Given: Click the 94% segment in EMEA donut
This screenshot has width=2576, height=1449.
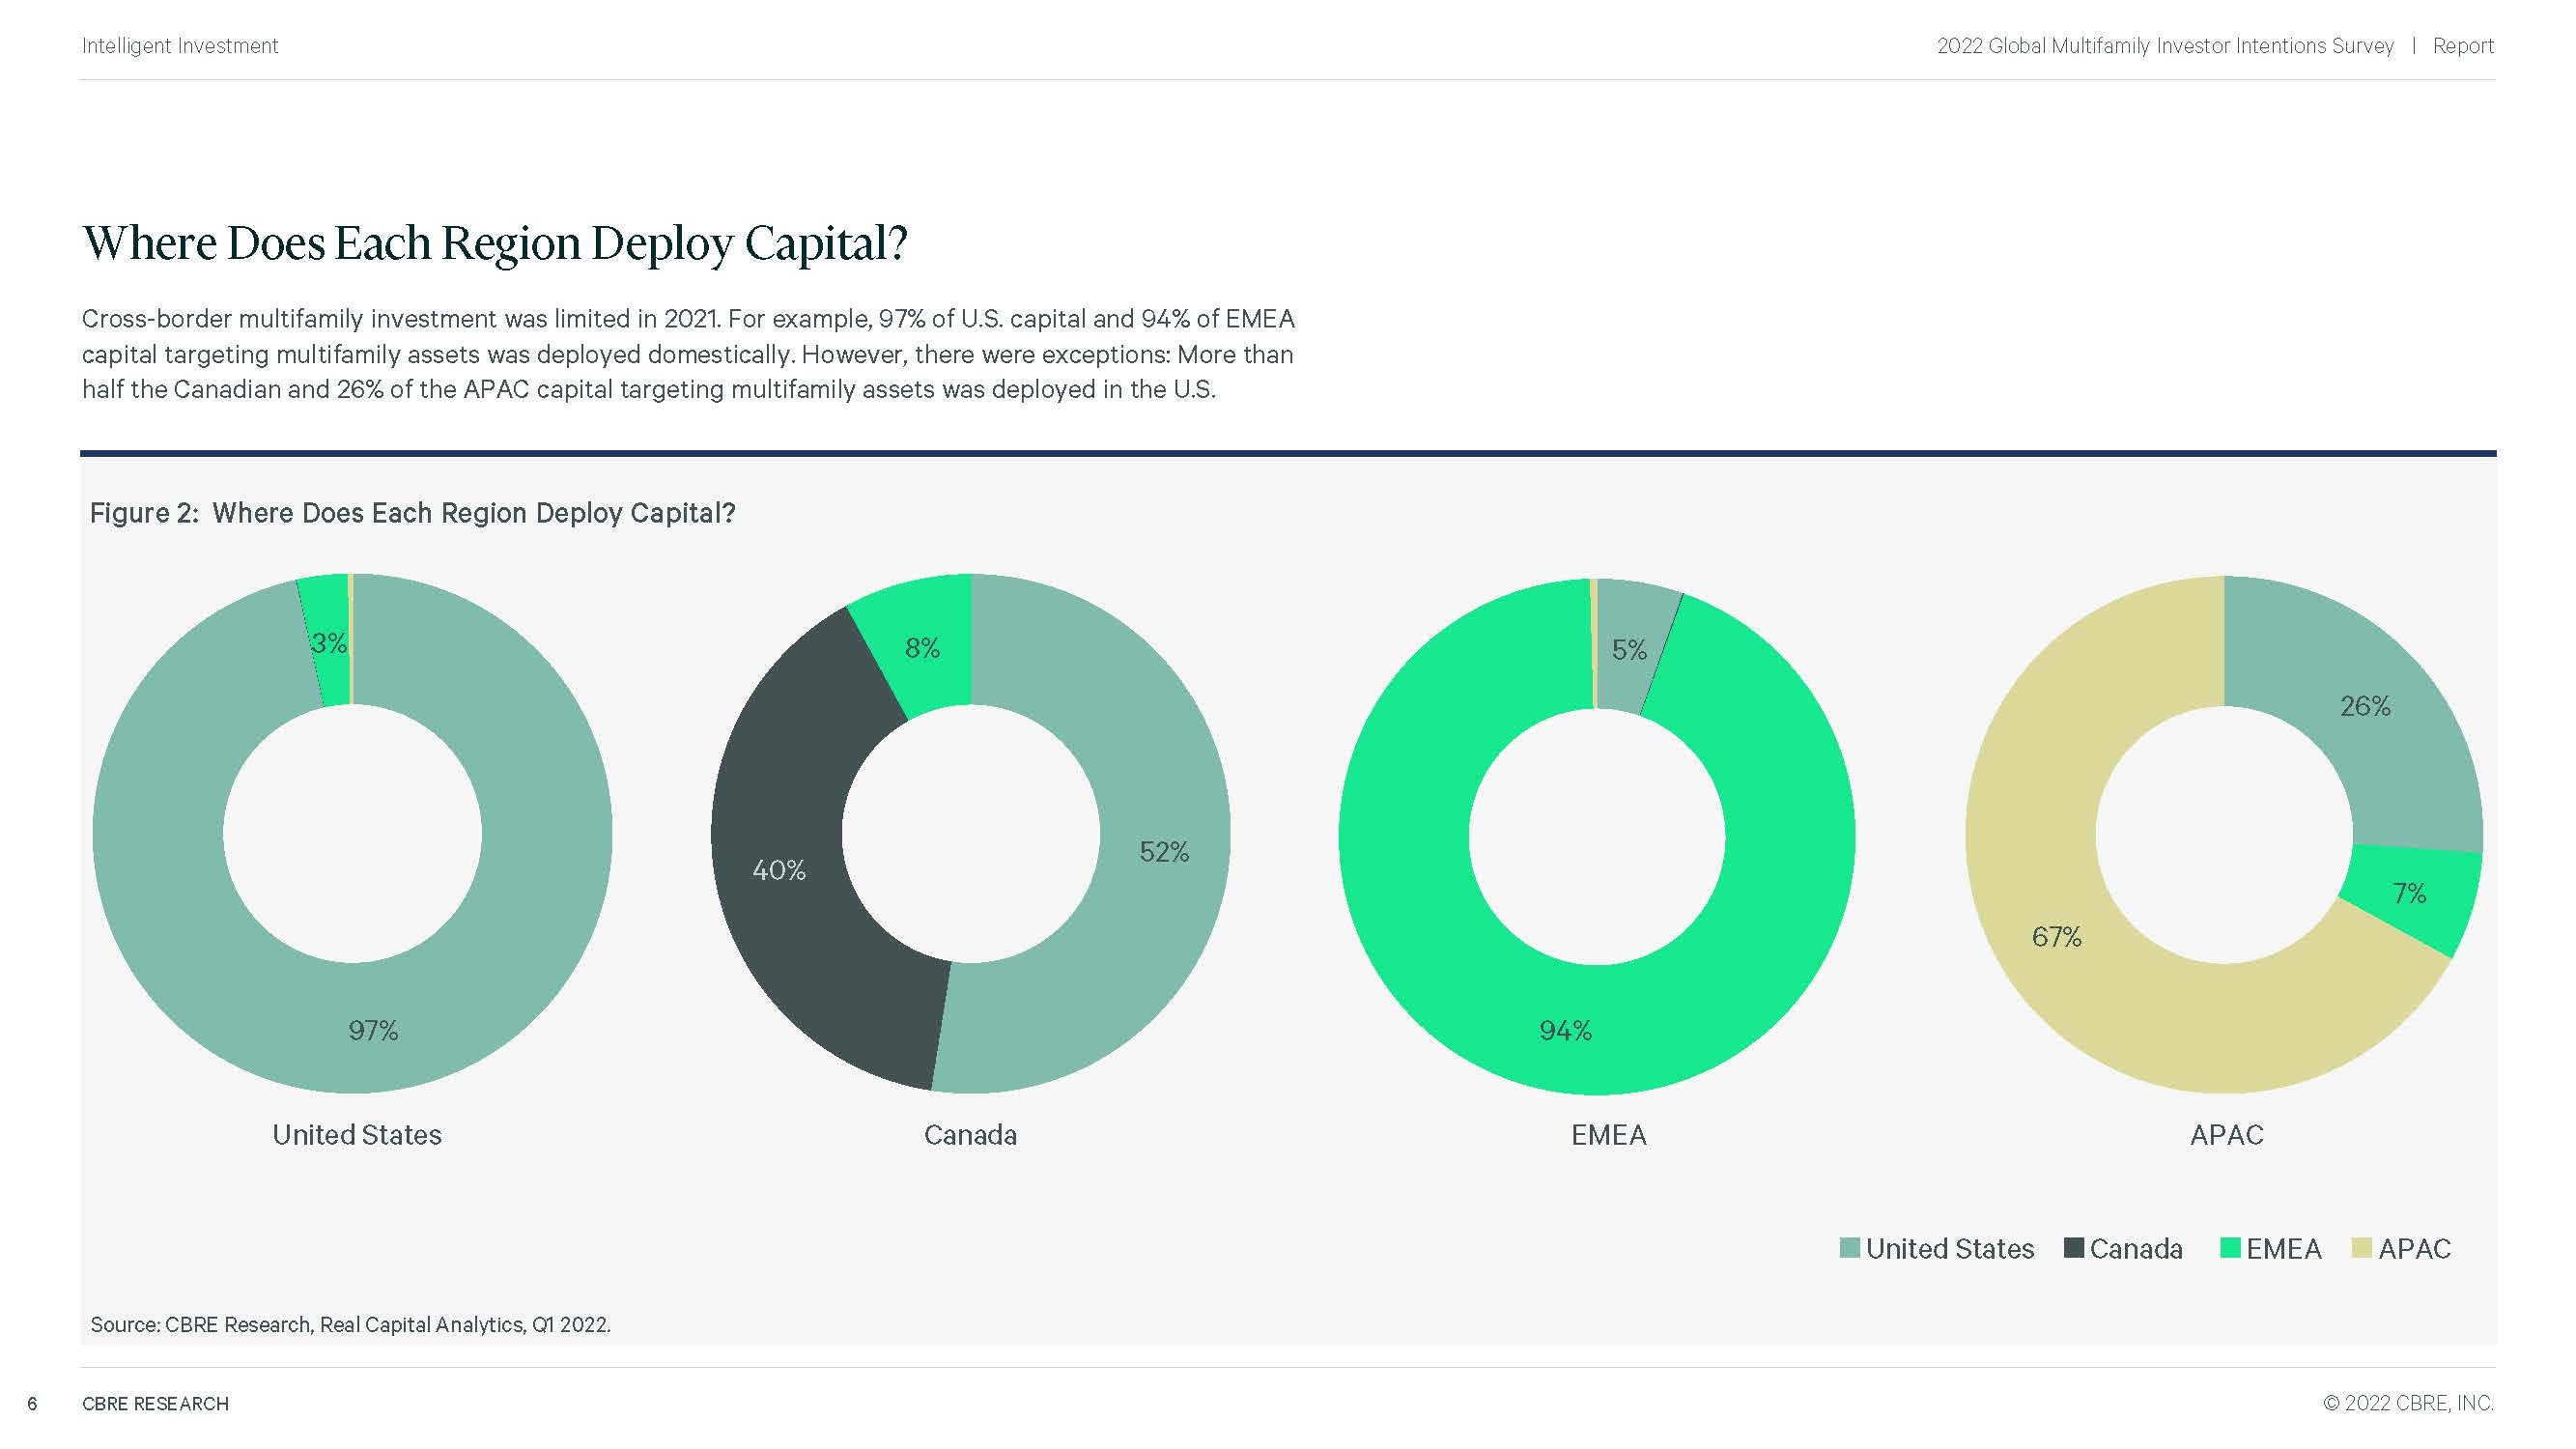Looking at the screenshot, I should [1565, 1030].
